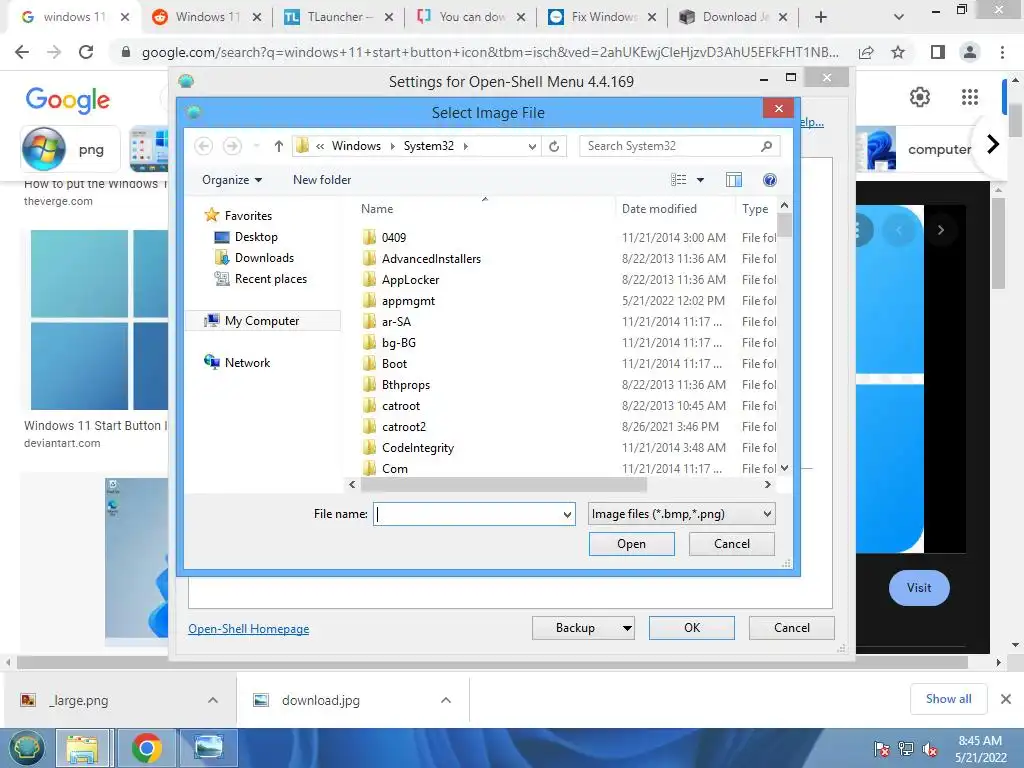Click the Back arrow in the file dialog

tap(204, 146)
